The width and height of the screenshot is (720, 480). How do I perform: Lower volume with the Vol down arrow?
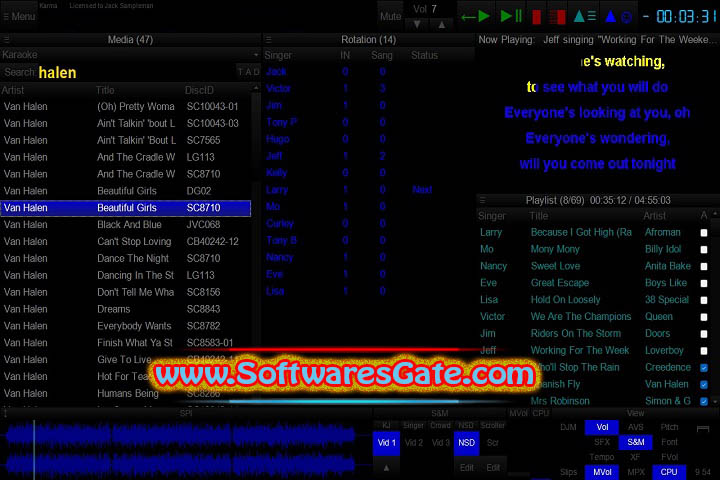[416, 24]
